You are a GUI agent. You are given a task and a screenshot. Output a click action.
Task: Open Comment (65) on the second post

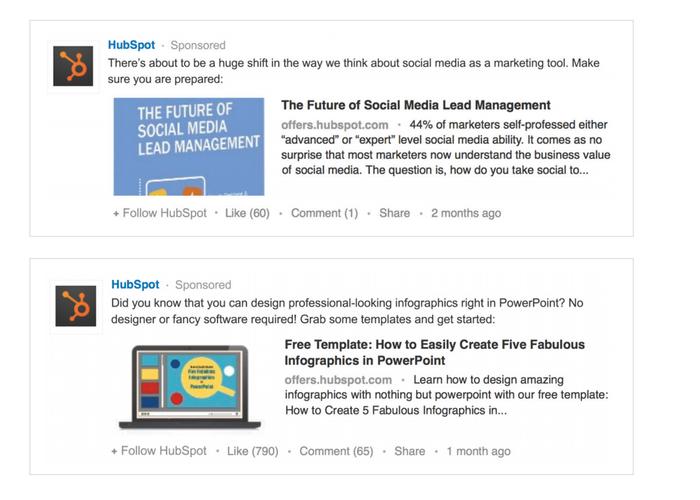[x=336, y=451]
